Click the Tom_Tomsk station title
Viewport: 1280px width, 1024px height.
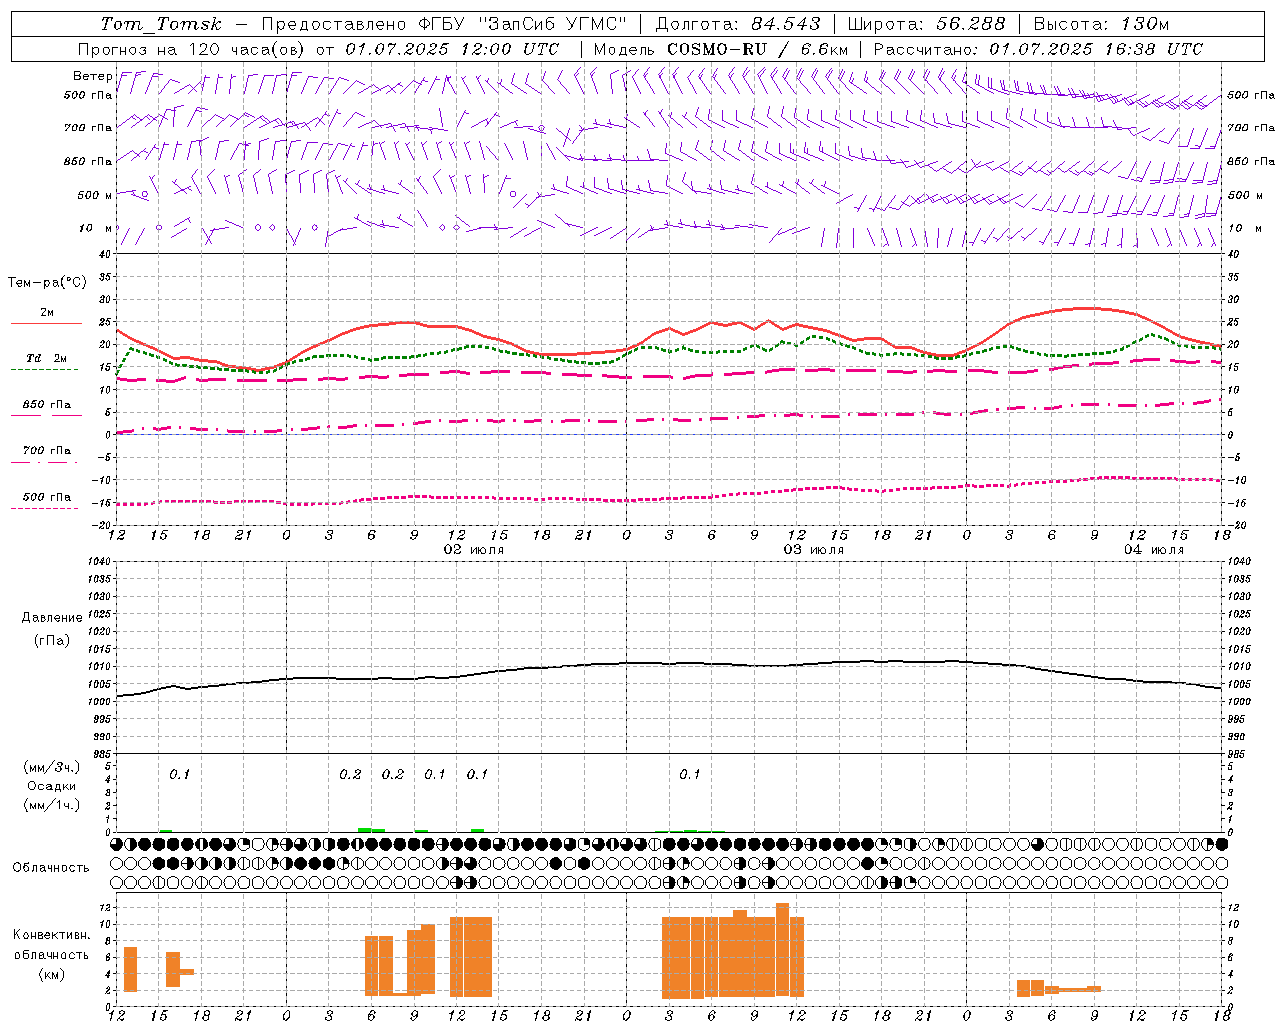tap(161, 24)
